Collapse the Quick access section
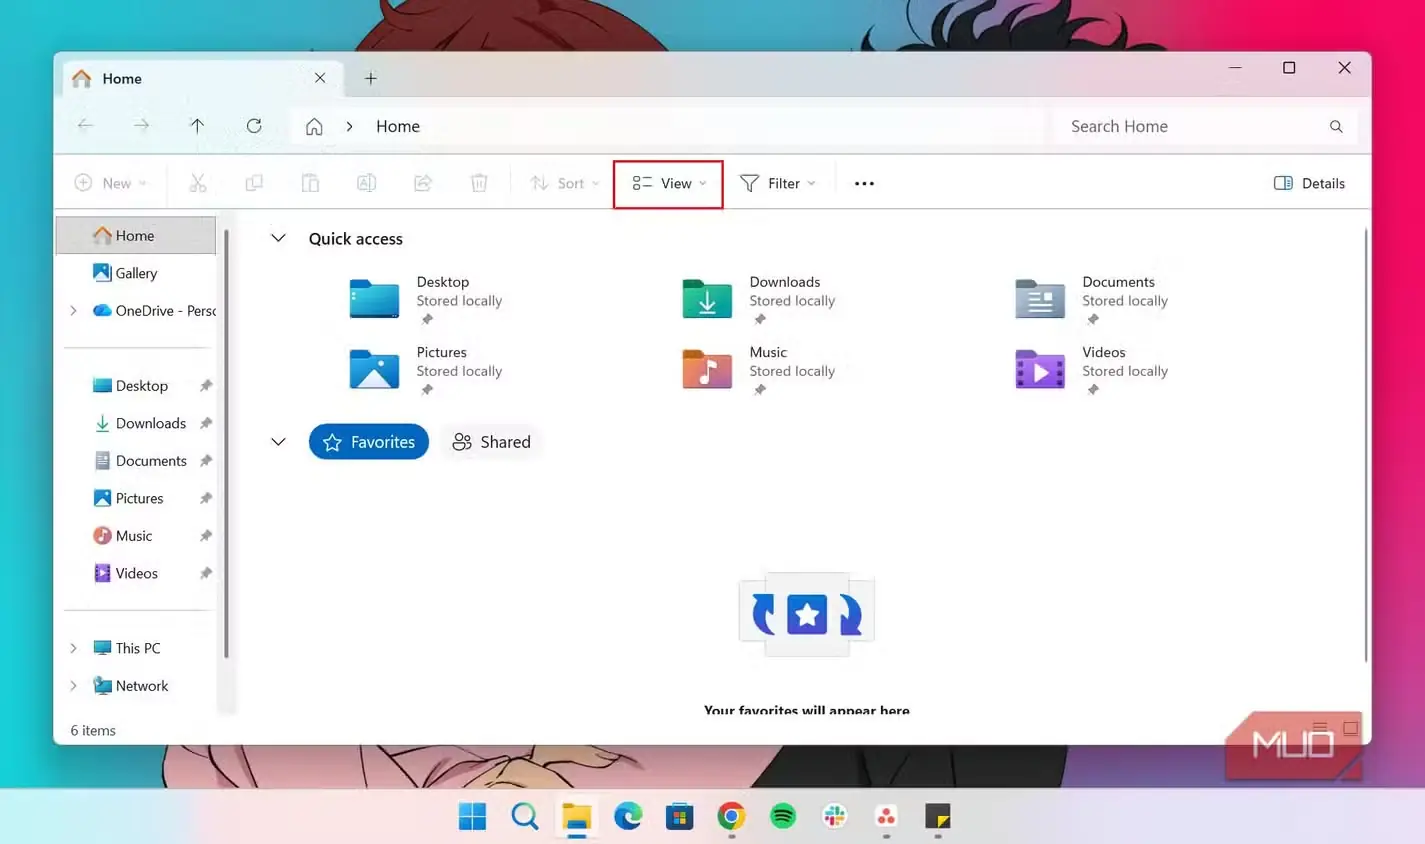This screenshot has height=844, width=1425. [278, 238]
